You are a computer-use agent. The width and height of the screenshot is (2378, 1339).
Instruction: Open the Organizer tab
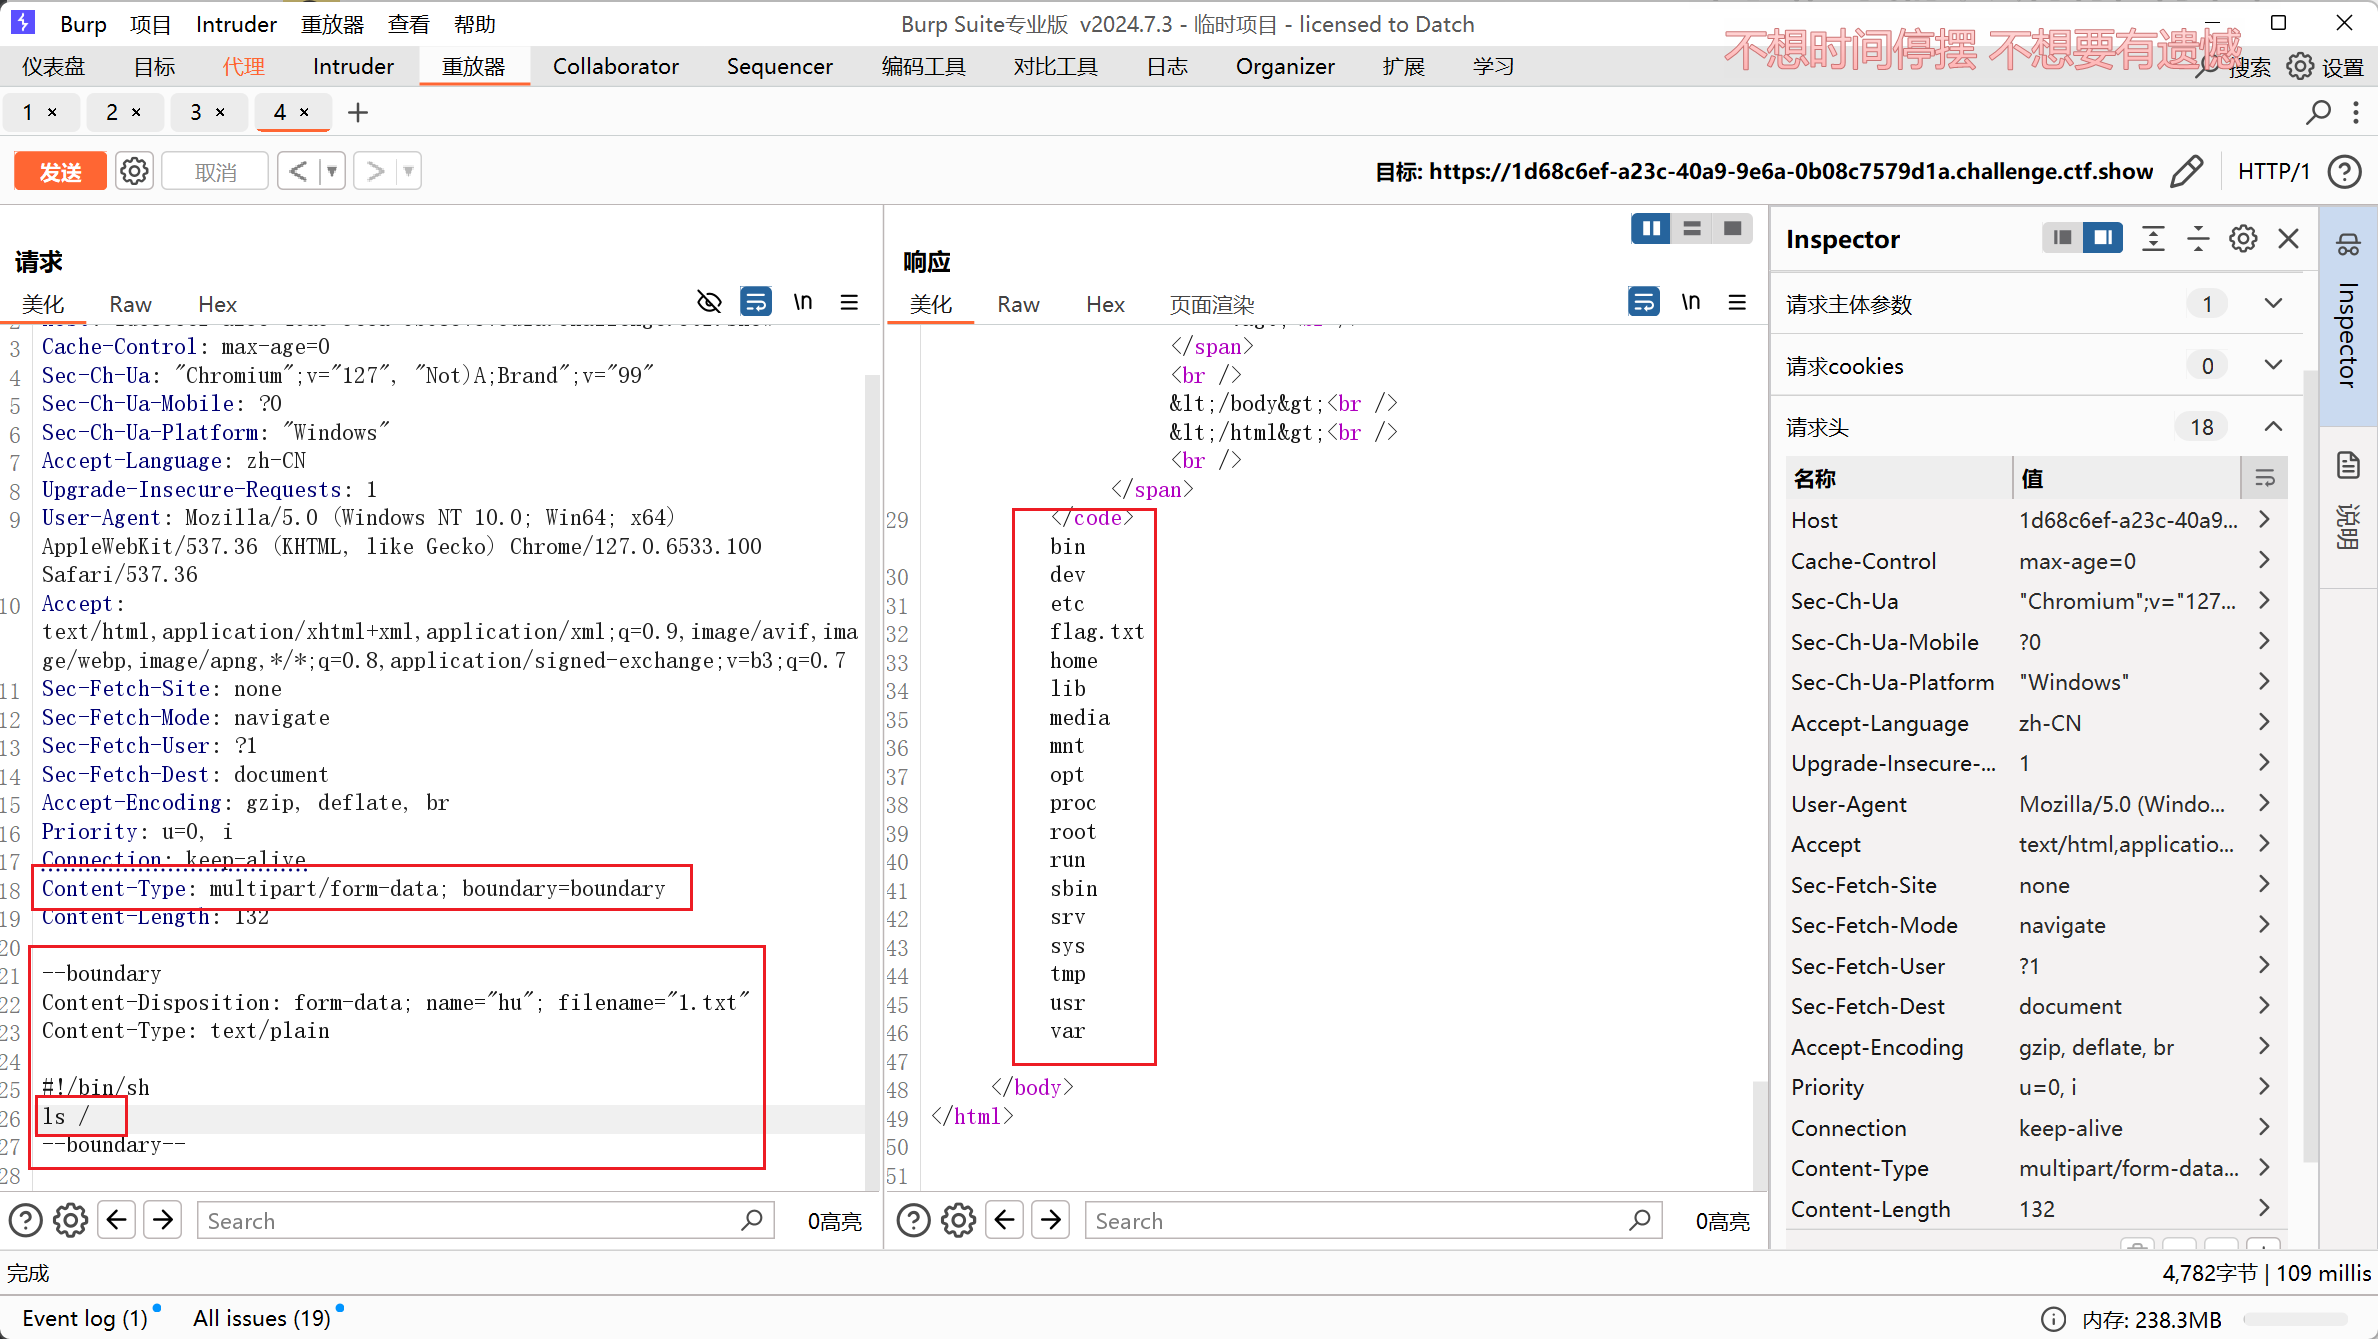[x=1285, y=66]
